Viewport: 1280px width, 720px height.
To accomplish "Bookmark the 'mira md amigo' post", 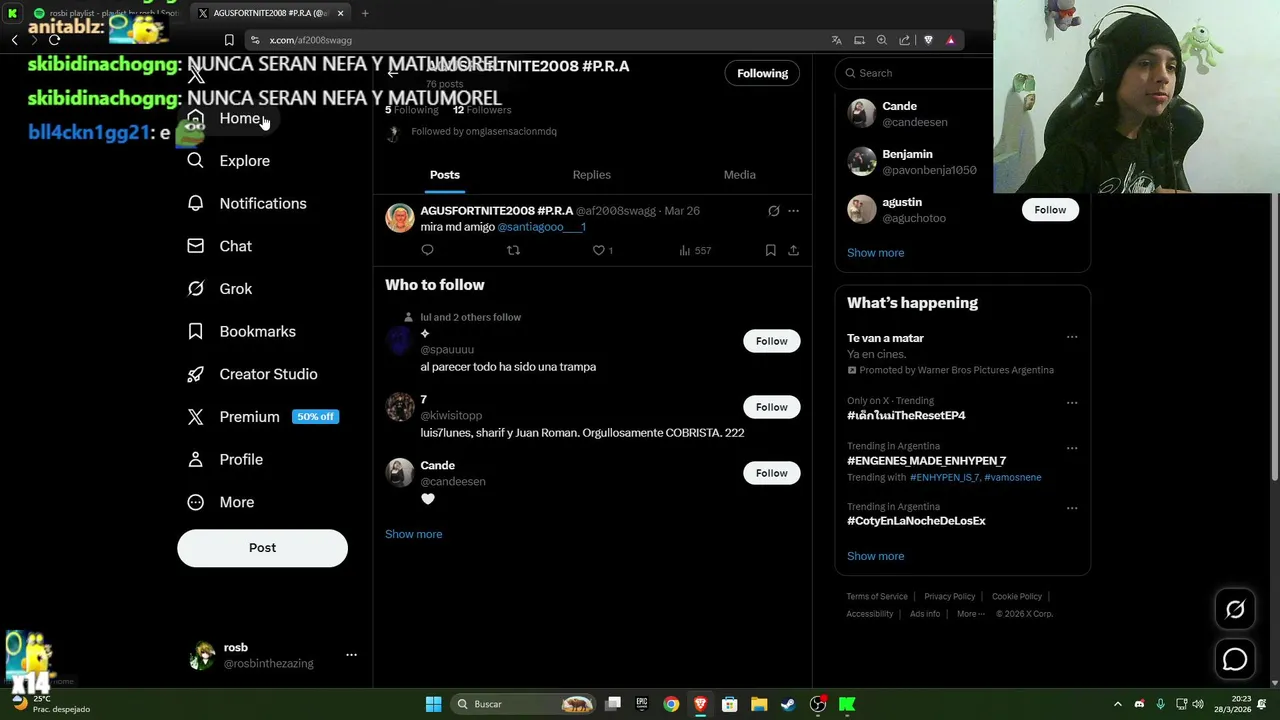I will [770, 250].
